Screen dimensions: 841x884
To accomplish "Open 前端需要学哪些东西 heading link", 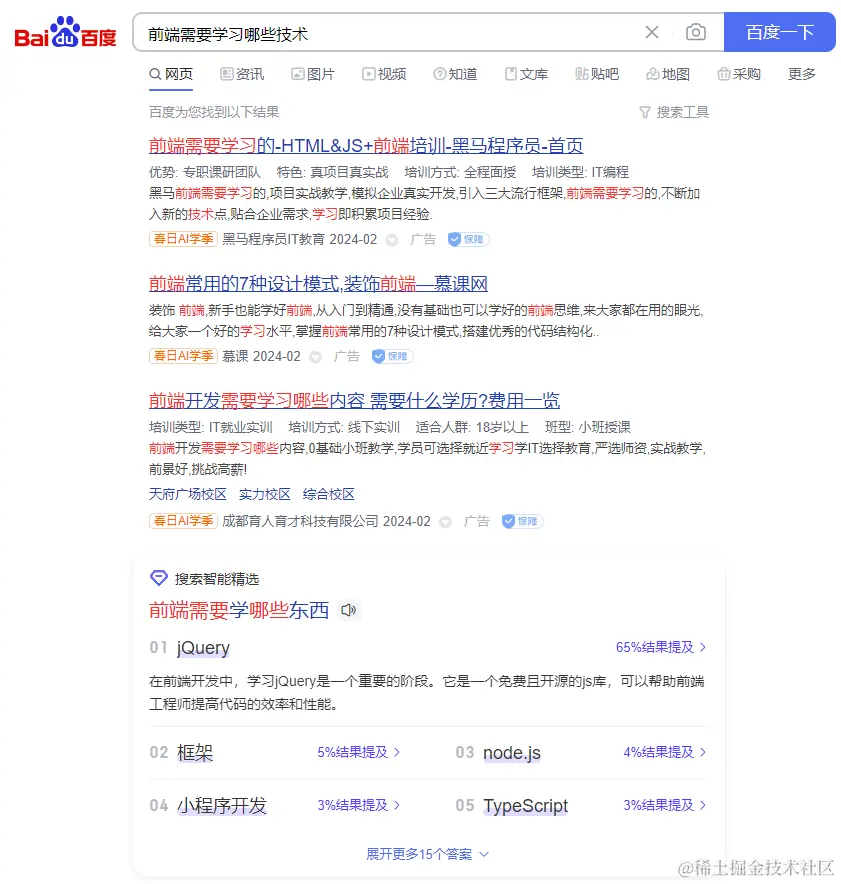I will tap(238, 610).
